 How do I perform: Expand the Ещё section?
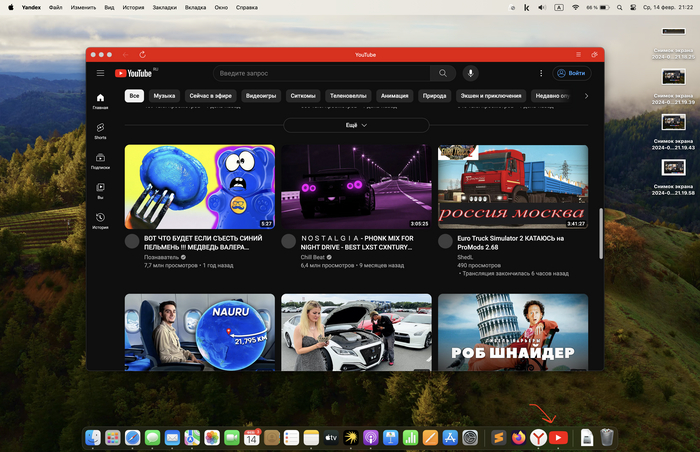point(356,126)
